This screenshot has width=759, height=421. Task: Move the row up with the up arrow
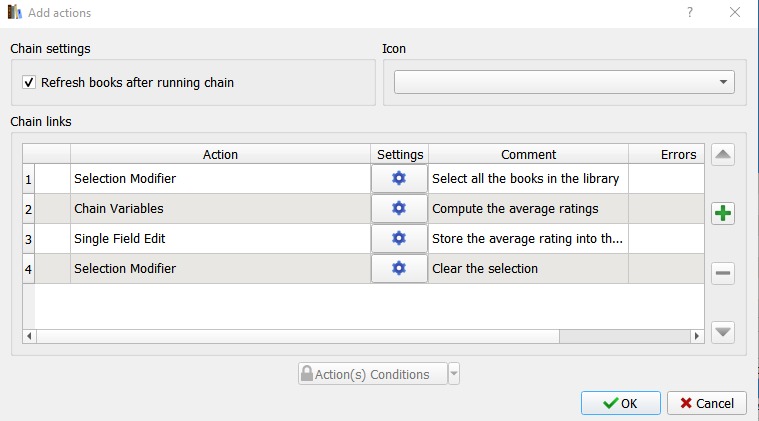click(723, 155)
